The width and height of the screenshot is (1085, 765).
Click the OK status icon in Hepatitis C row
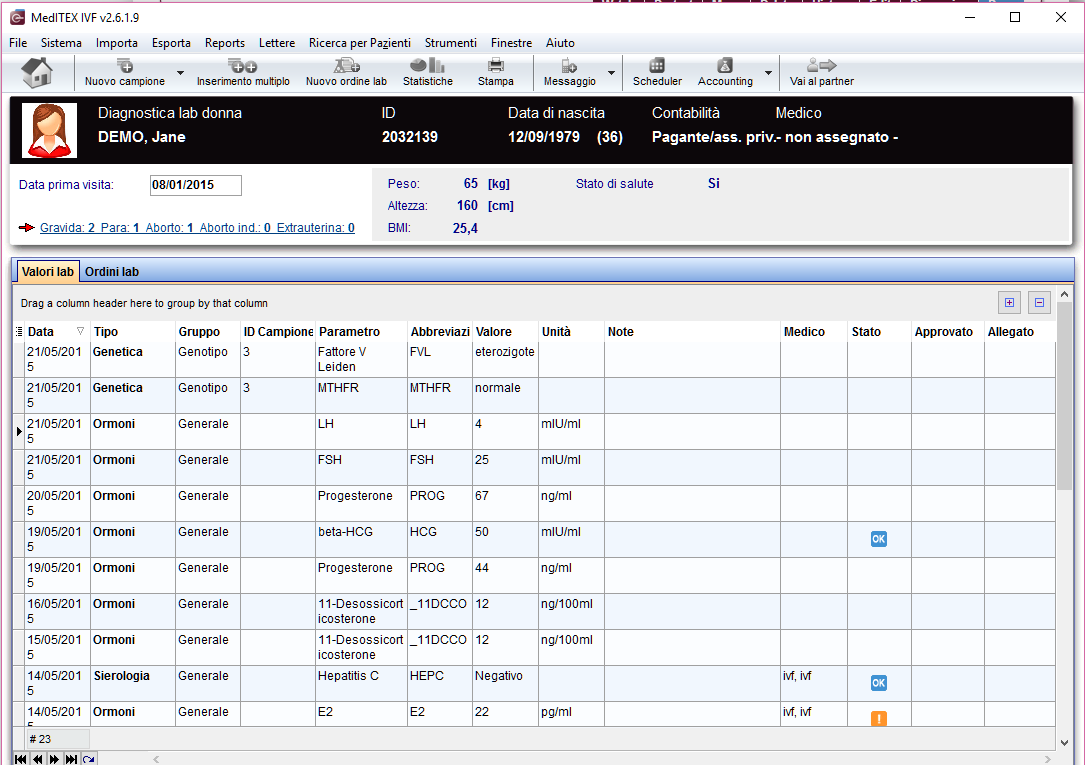coord(879,683)
